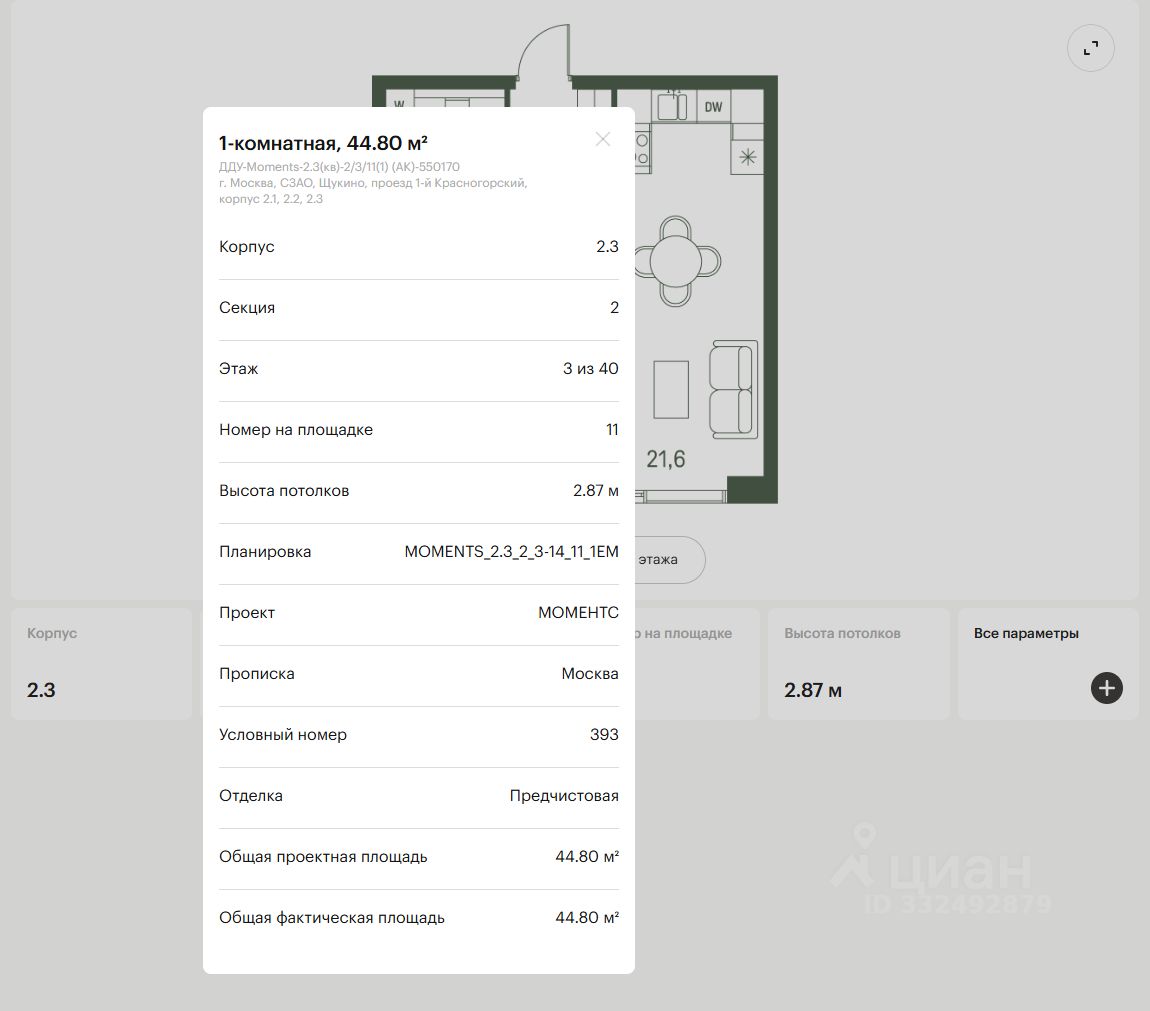Click the Планировка value MOMENTS_2.3_2_3-14_11_1EM

(x=511, y=551)
